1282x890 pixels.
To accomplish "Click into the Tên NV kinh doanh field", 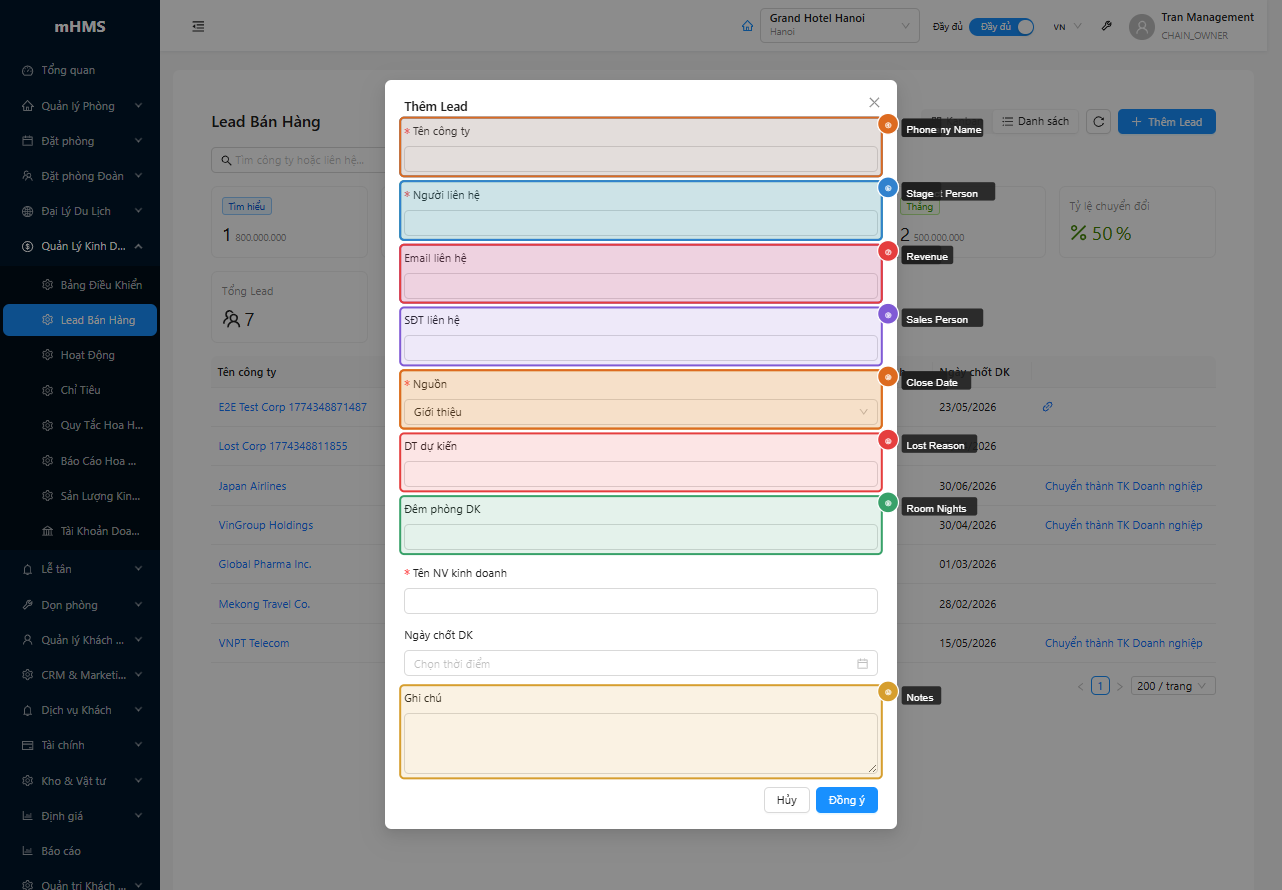I will (x=640, y=601).
